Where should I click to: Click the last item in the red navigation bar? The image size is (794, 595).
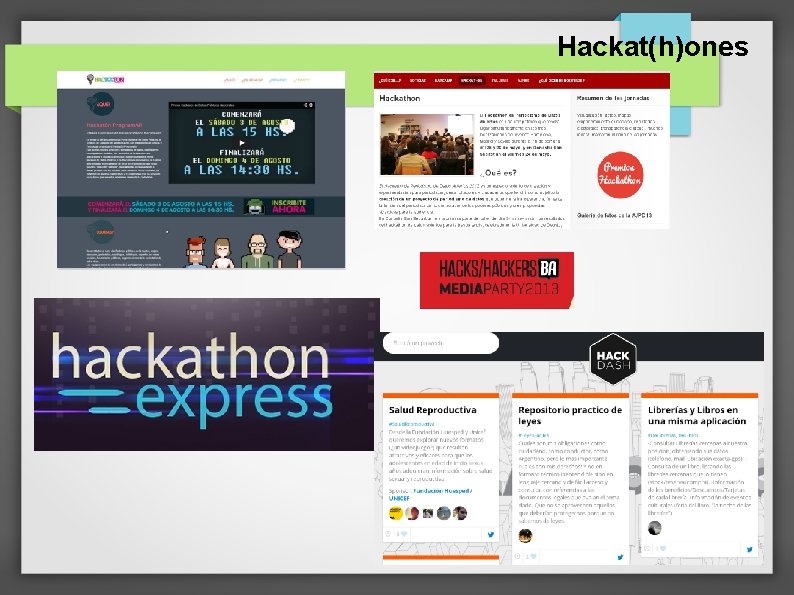pyautogui.click(x=562, y=81)
